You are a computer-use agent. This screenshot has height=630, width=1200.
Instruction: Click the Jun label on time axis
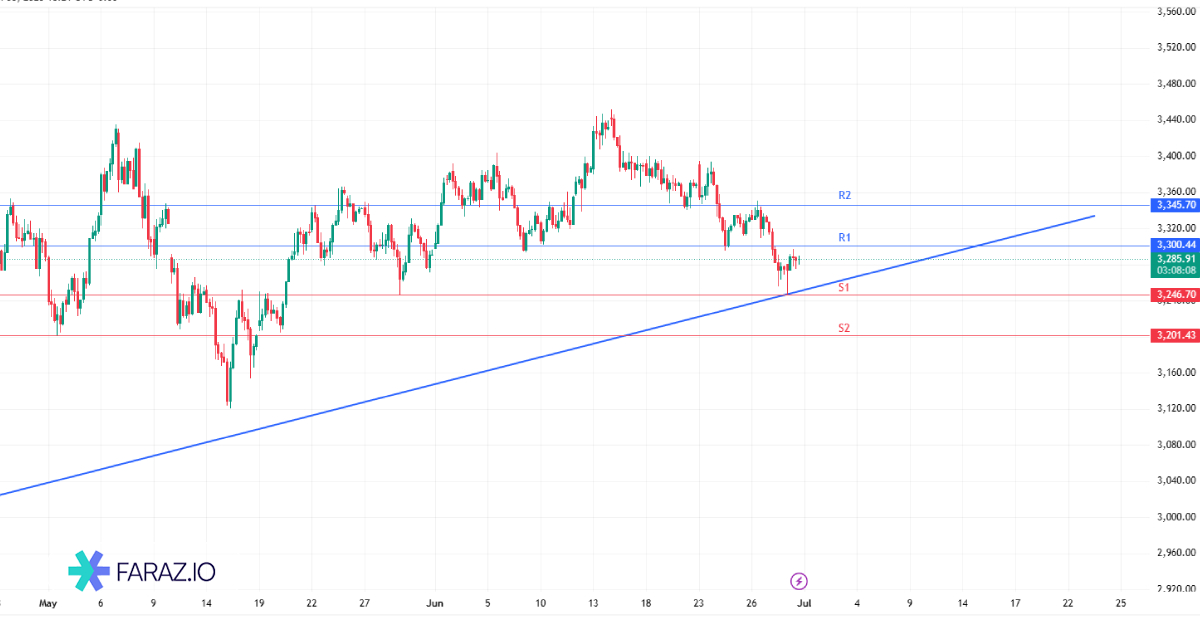tap(435, 604)
